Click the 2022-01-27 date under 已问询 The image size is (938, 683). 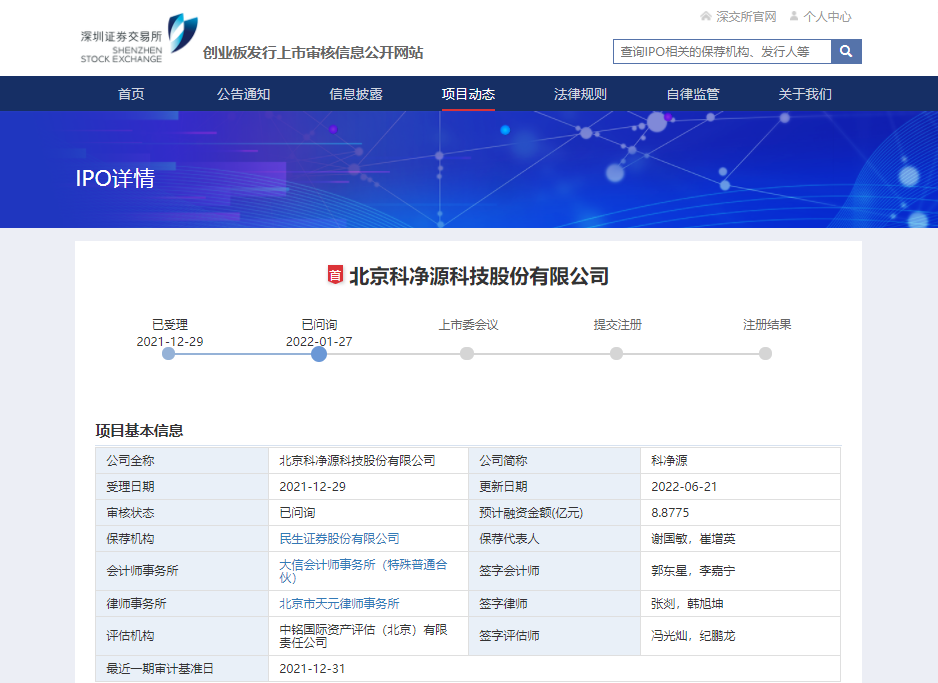point(319,342)
